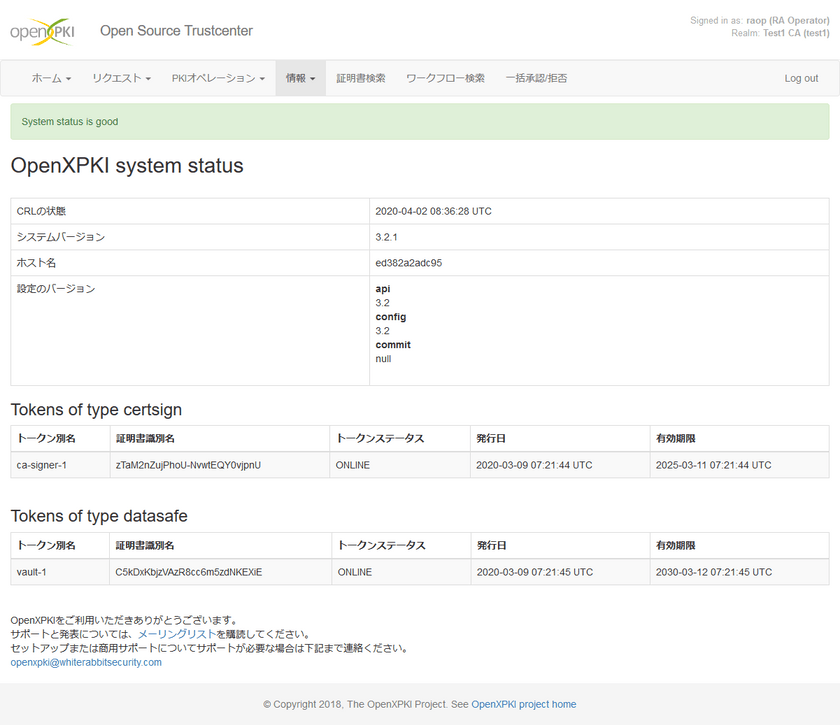Expand the ホーム navigation dropdown
Viewport: 840px width, 725px height.
tap(49, 78)
